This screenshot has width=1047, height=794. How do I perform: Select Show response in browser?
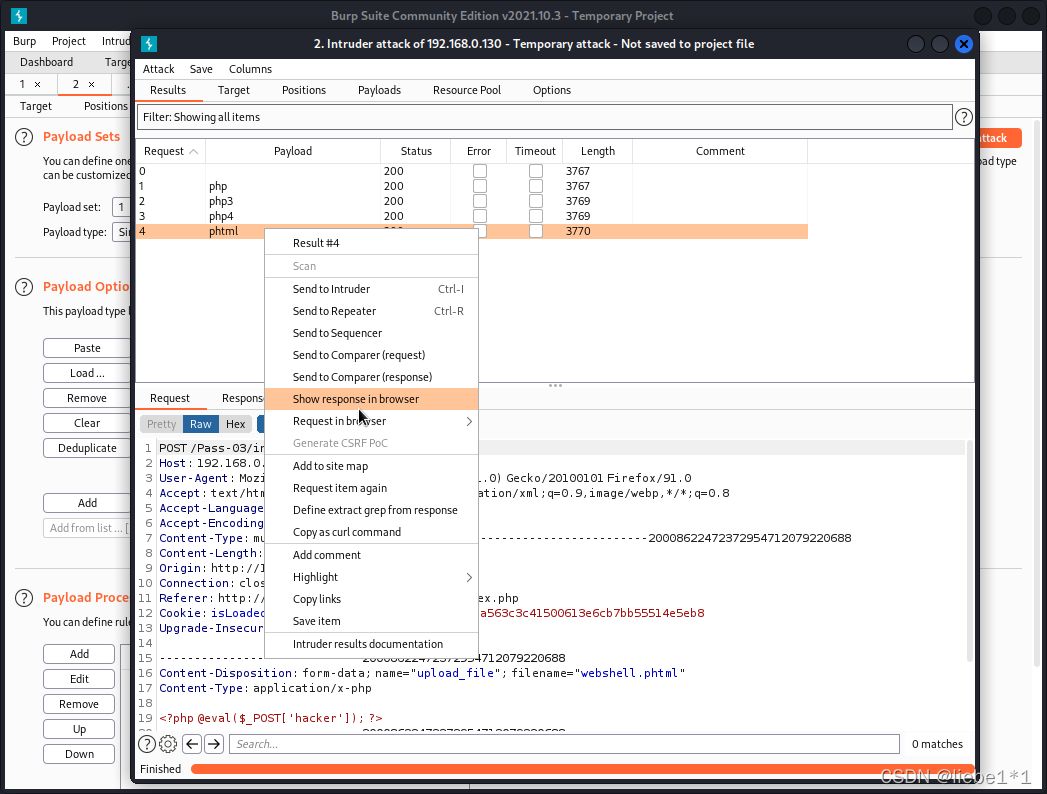371,399
